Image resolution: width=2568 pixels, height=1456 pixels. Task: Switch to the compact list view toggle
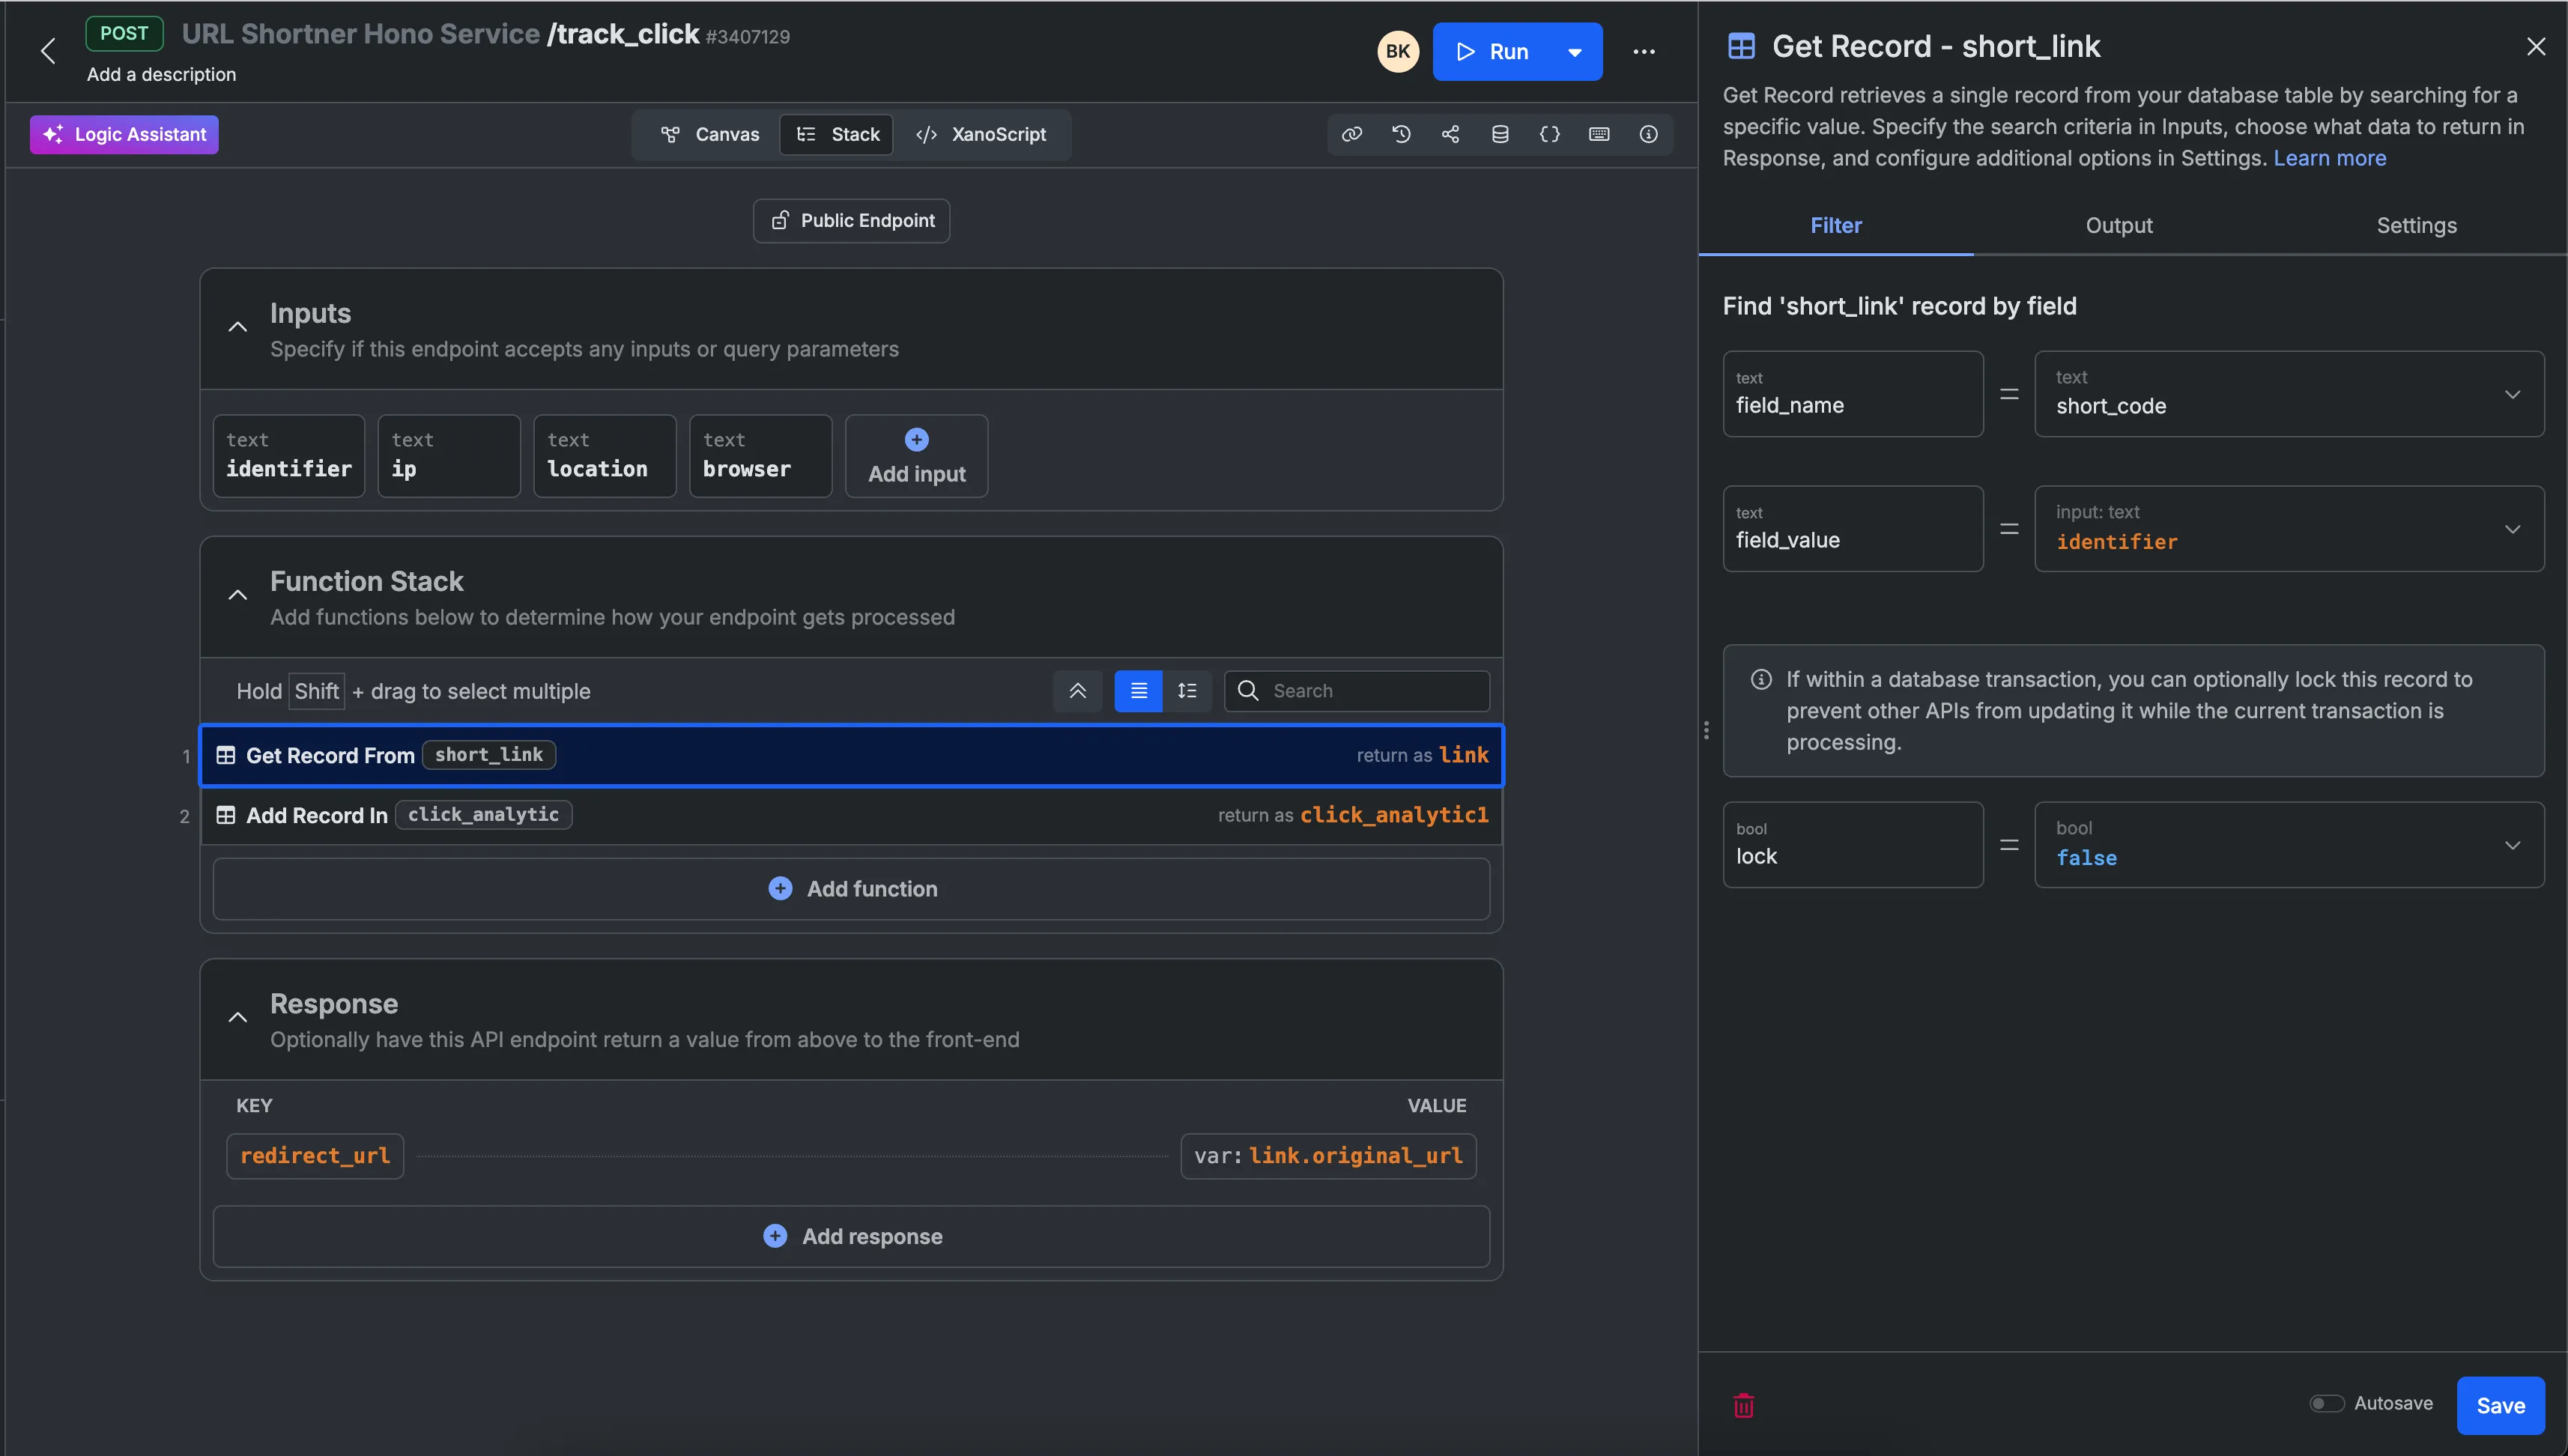[1138, 691]
